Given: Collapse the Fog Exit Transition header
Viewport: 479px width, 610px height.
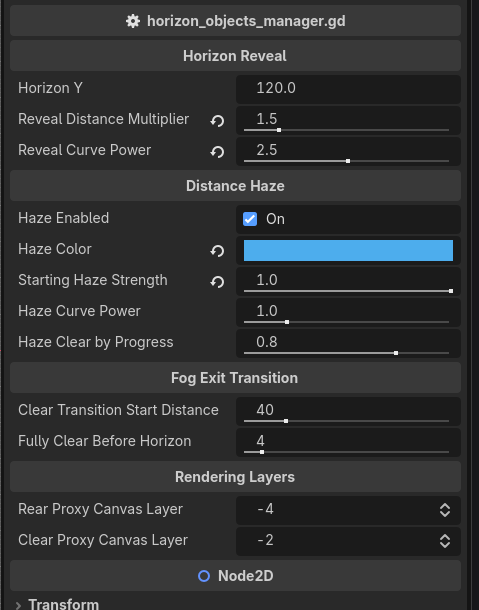Looking at the screenshot, I should click(235, 378).
